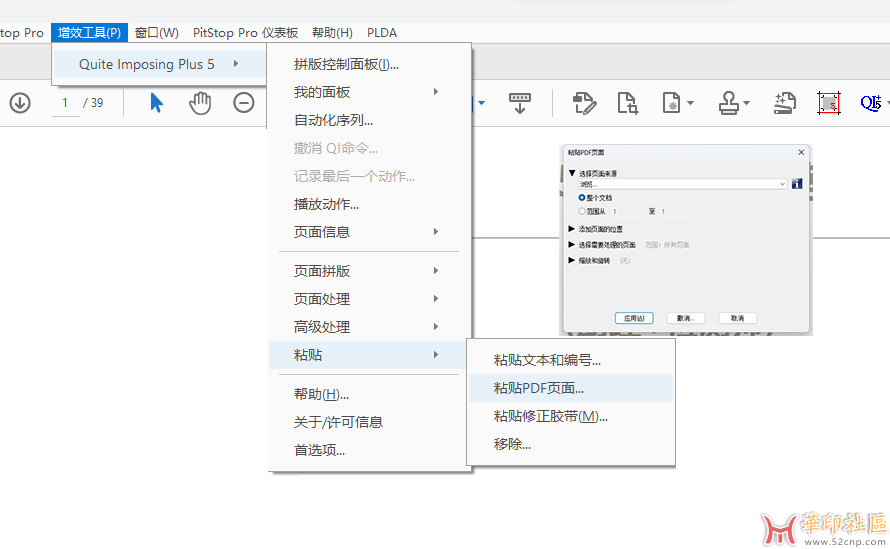
Task: Choose 移除... submenu item
Action: pyautogui.click(x=571, y=444)
